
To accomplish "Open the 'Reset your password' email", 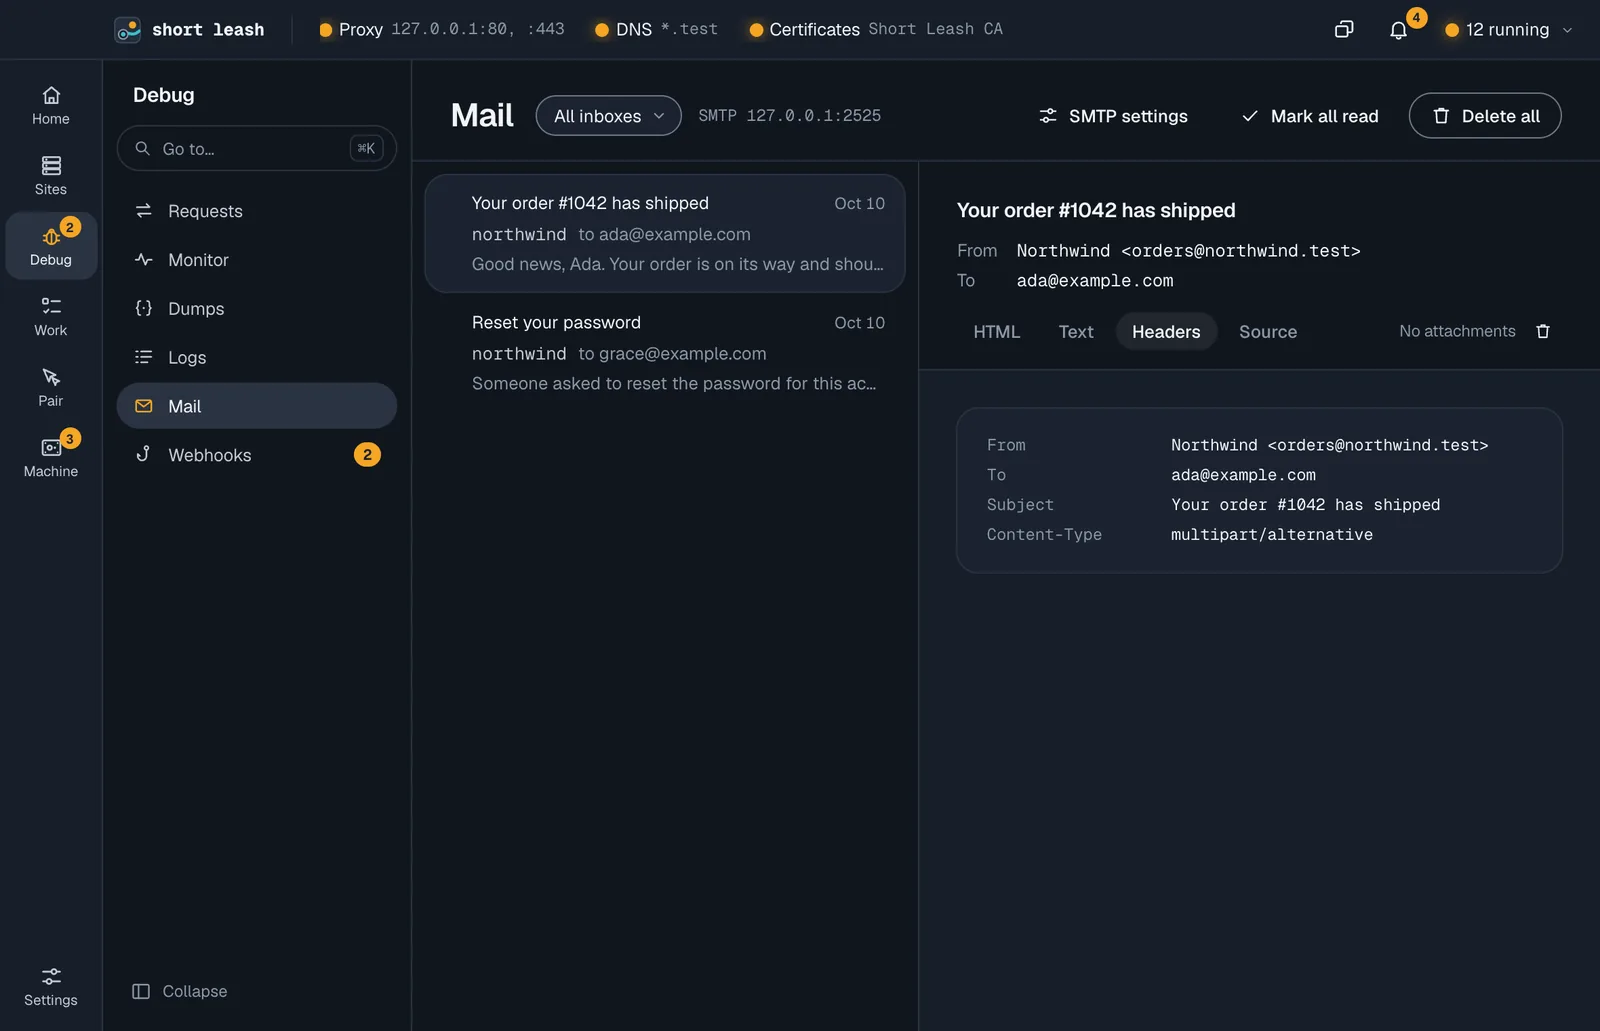I will (x=665, y=353).
